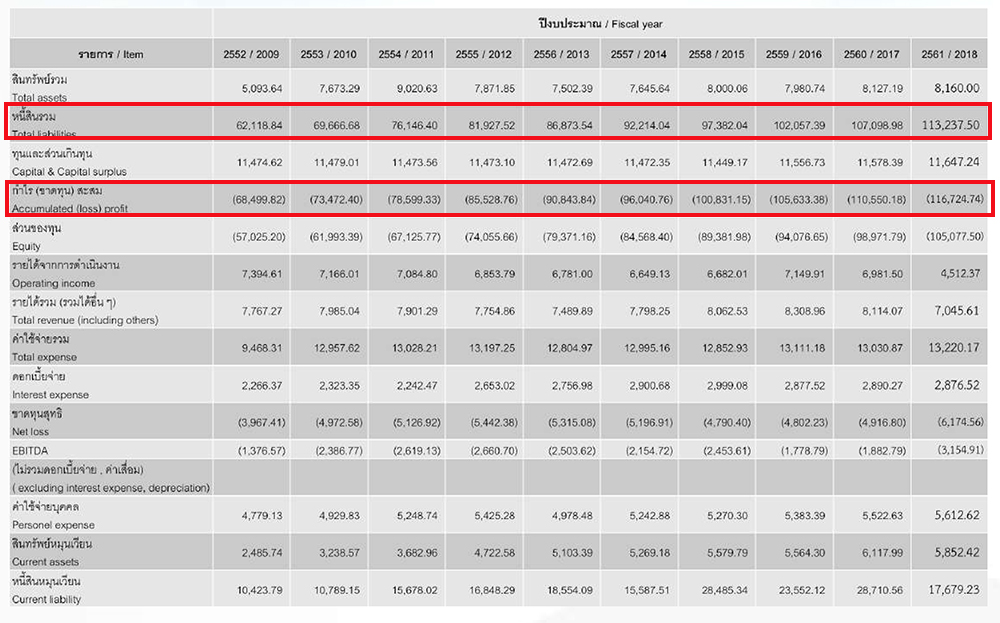Image resolution: width=1000 pixels, height=623 pixels.
Task: Click the EBITDA row label
Action: pos(30,450)
